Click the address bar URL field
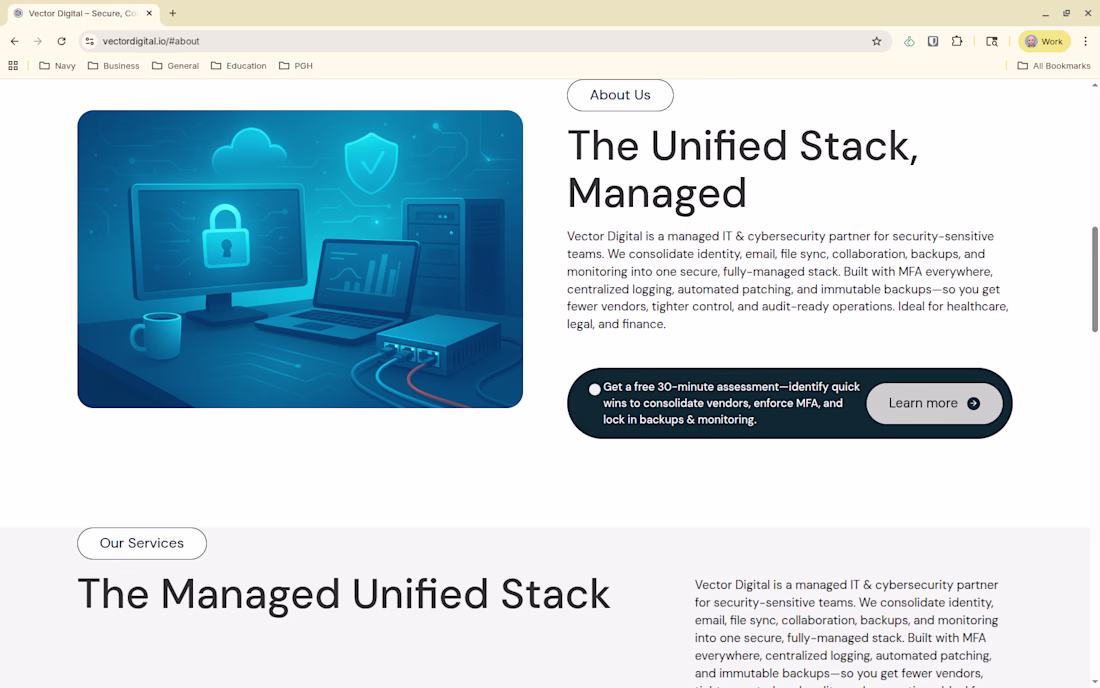The width and height of the screenshot is (1100, 688). pos(484,41)
